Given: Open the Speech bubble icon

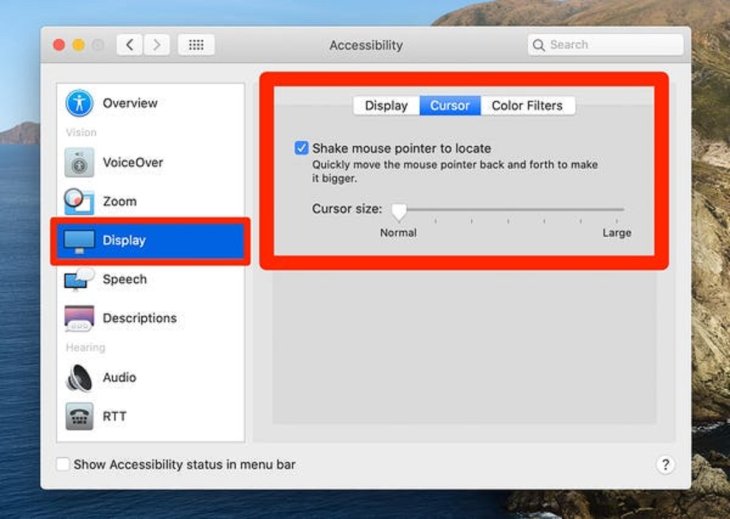Looking at the screenshot, I should pyautogui.click(x=79, y=279).
